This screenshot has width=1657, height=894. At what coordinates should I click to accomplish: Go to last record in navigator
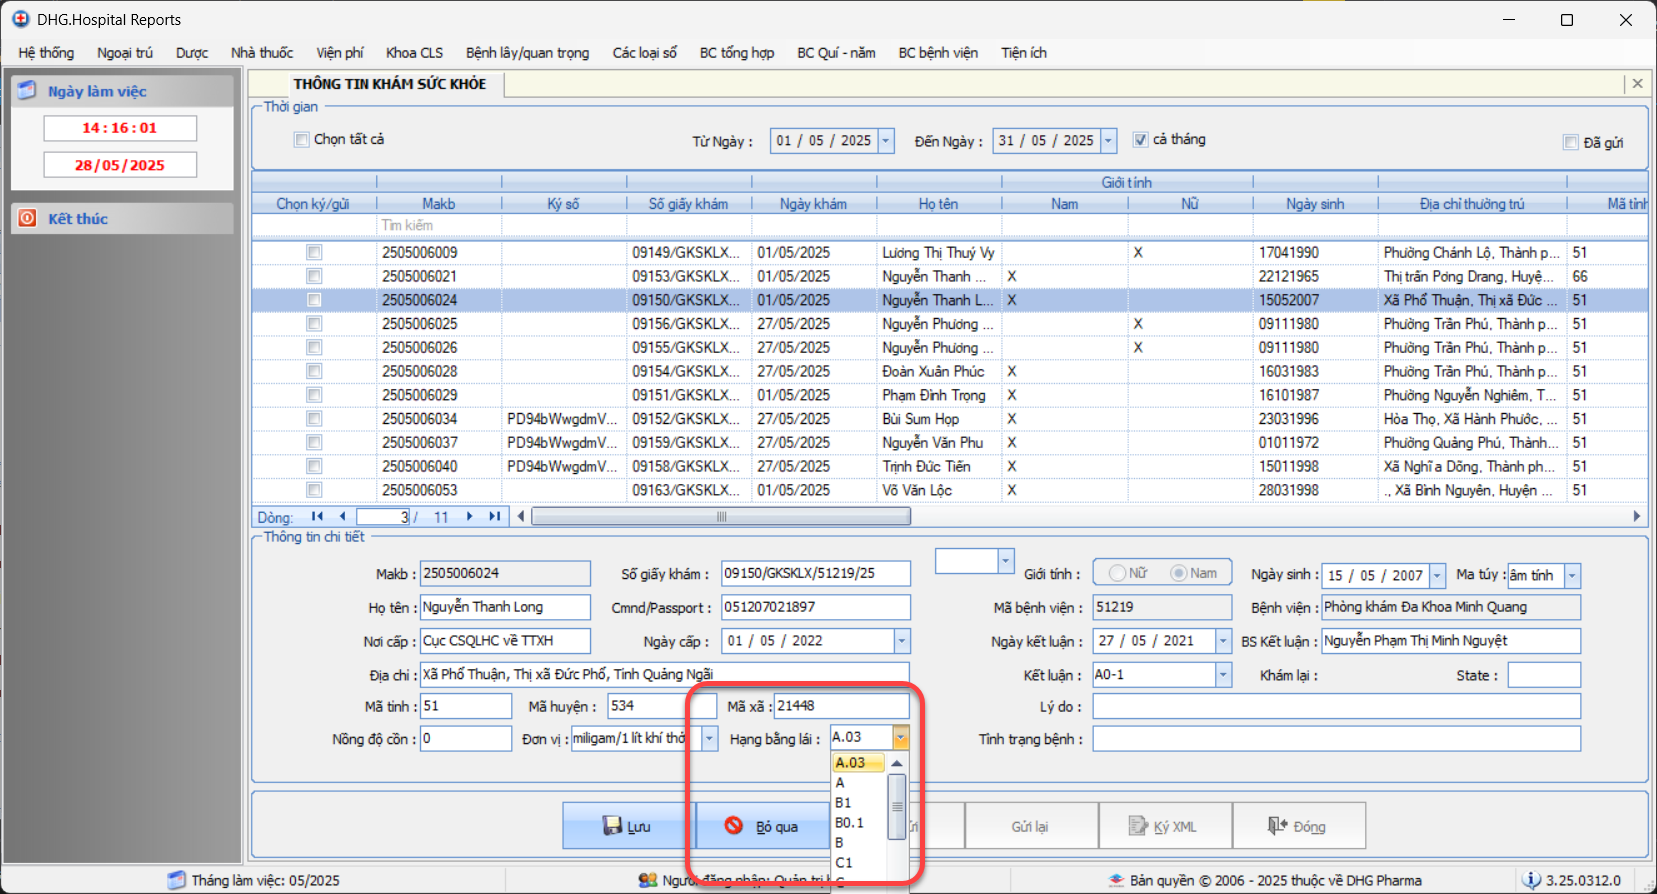[494, 516]
